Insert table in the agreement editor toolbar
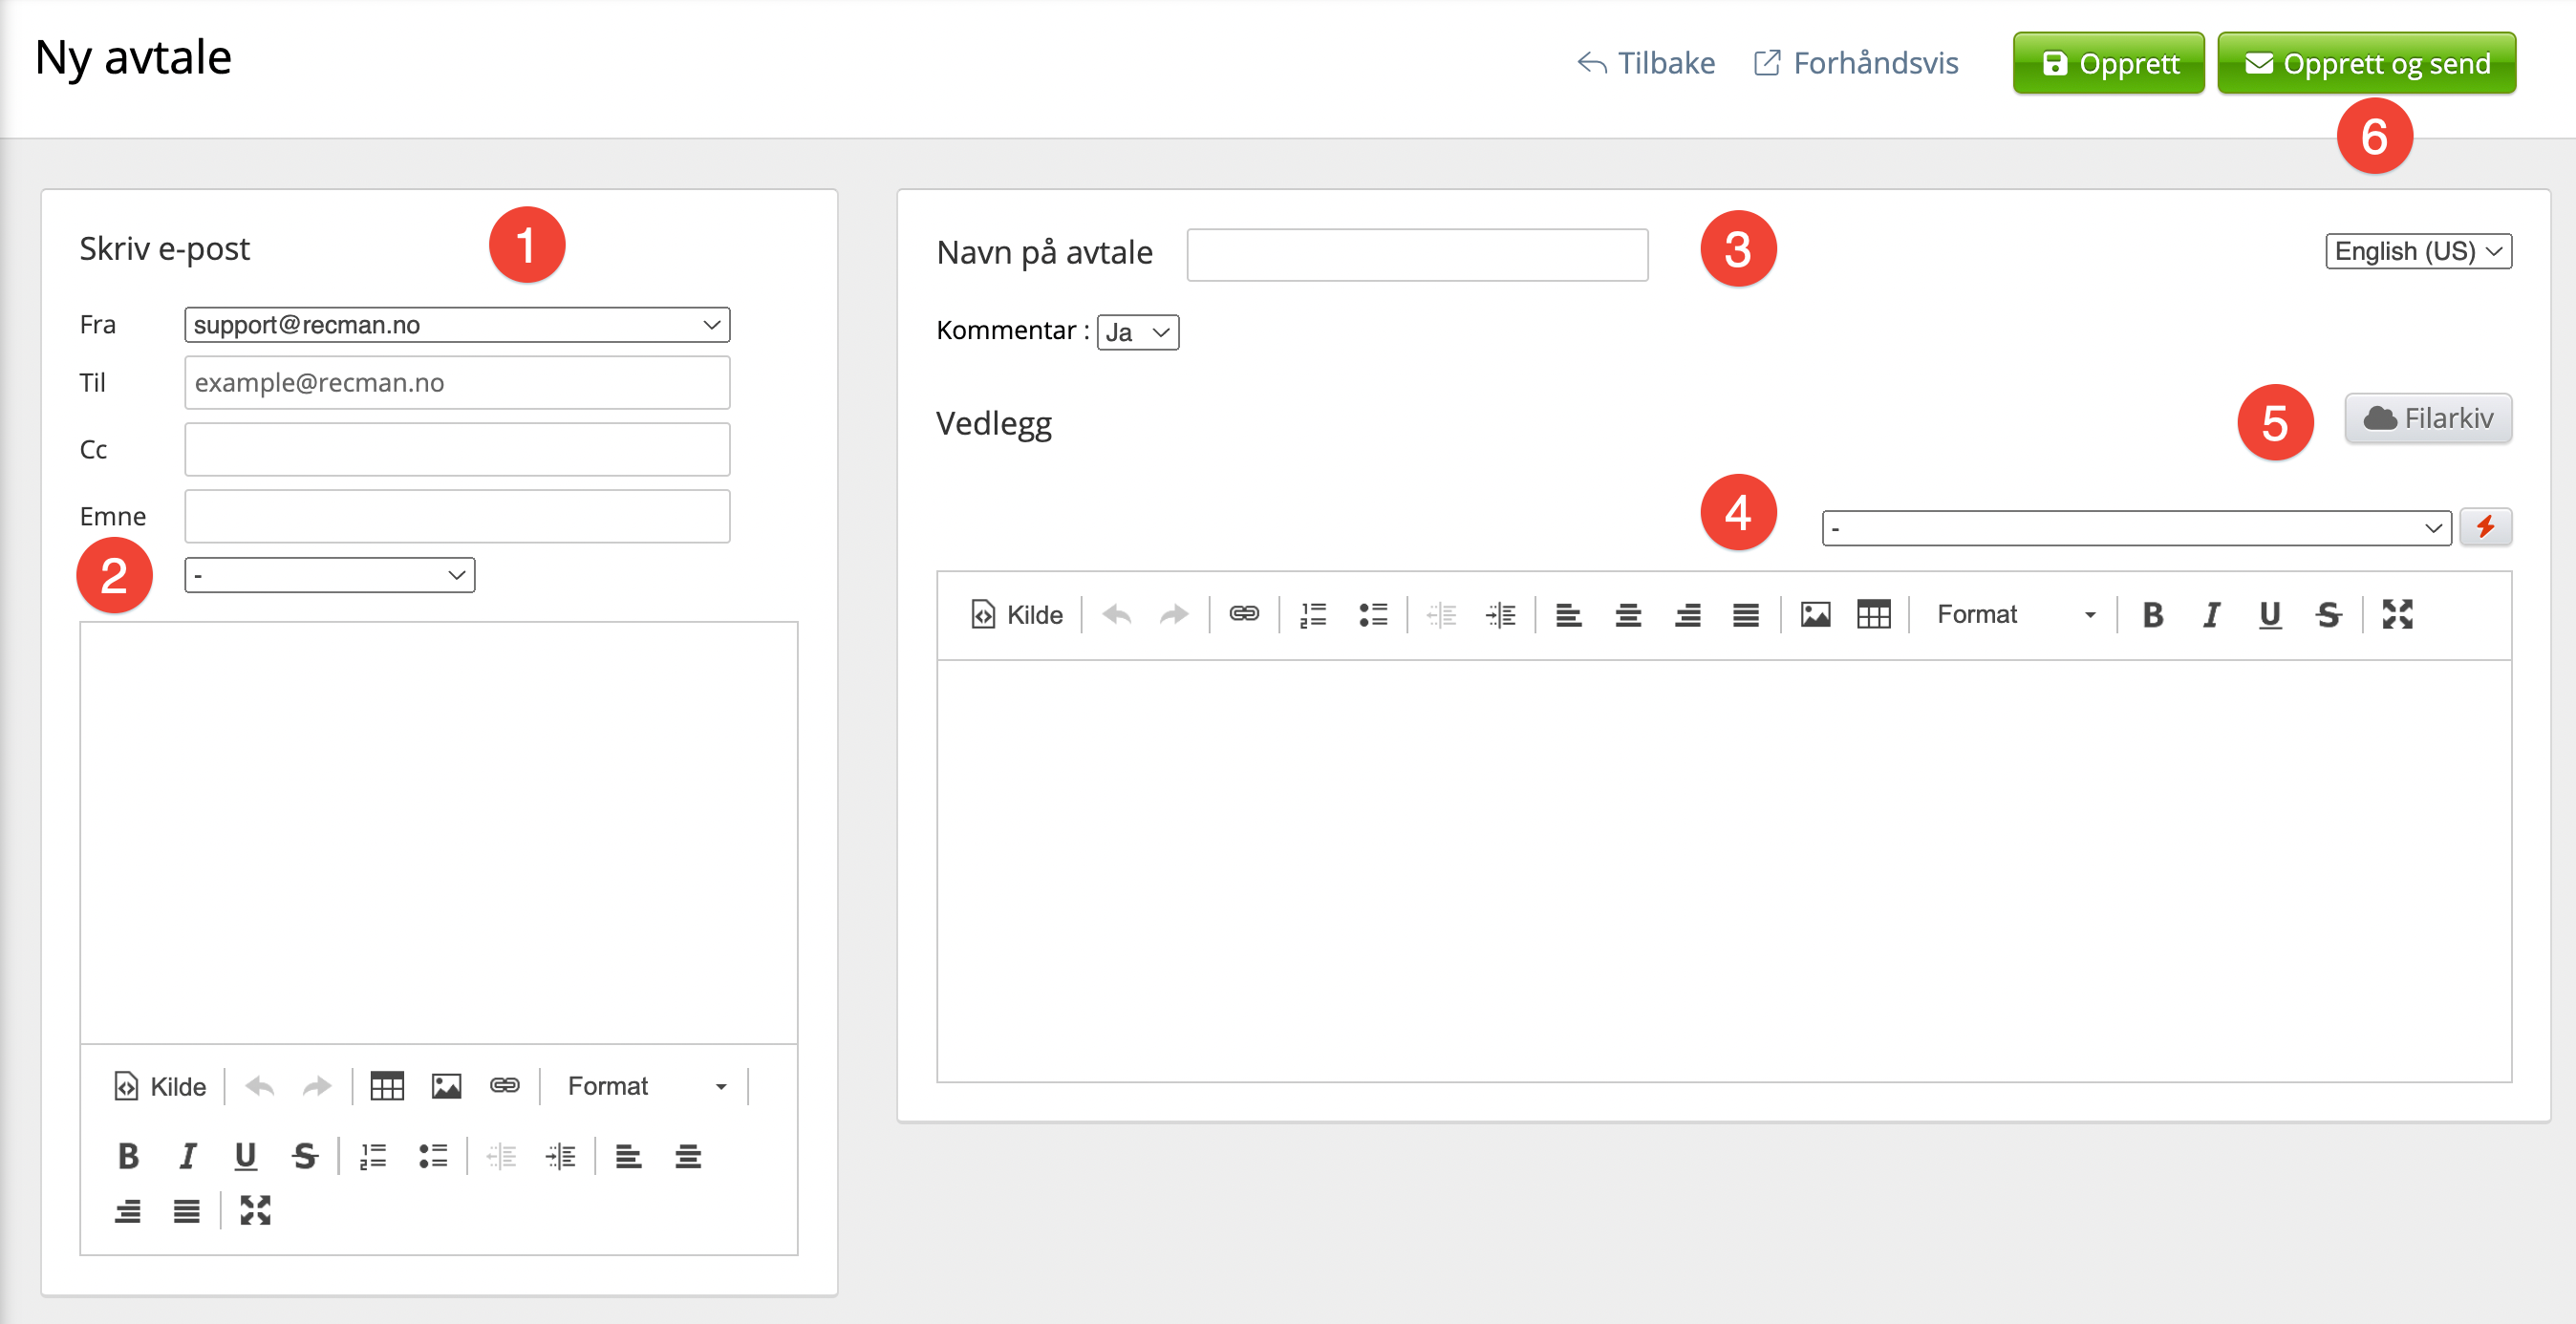This screenshot has width=2576, height=1324. pyautogui.click(x=1873, y=614)
